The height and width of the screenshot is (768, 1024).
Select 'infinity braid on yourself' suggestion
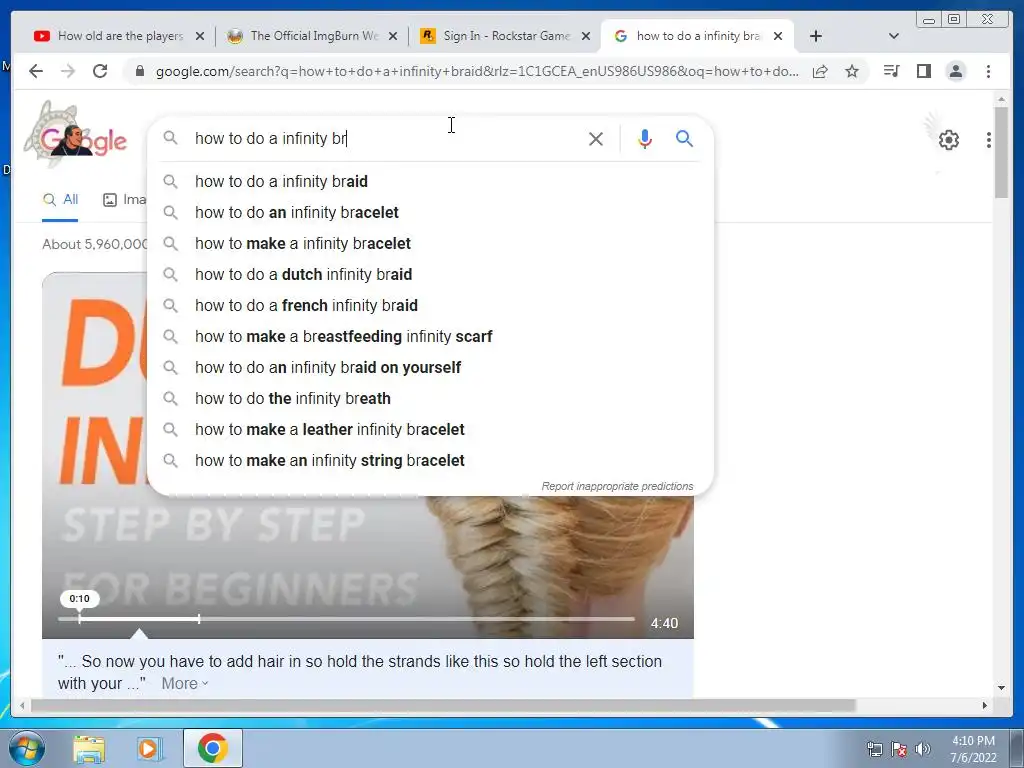pyautogui.click(x=430, y=368)
